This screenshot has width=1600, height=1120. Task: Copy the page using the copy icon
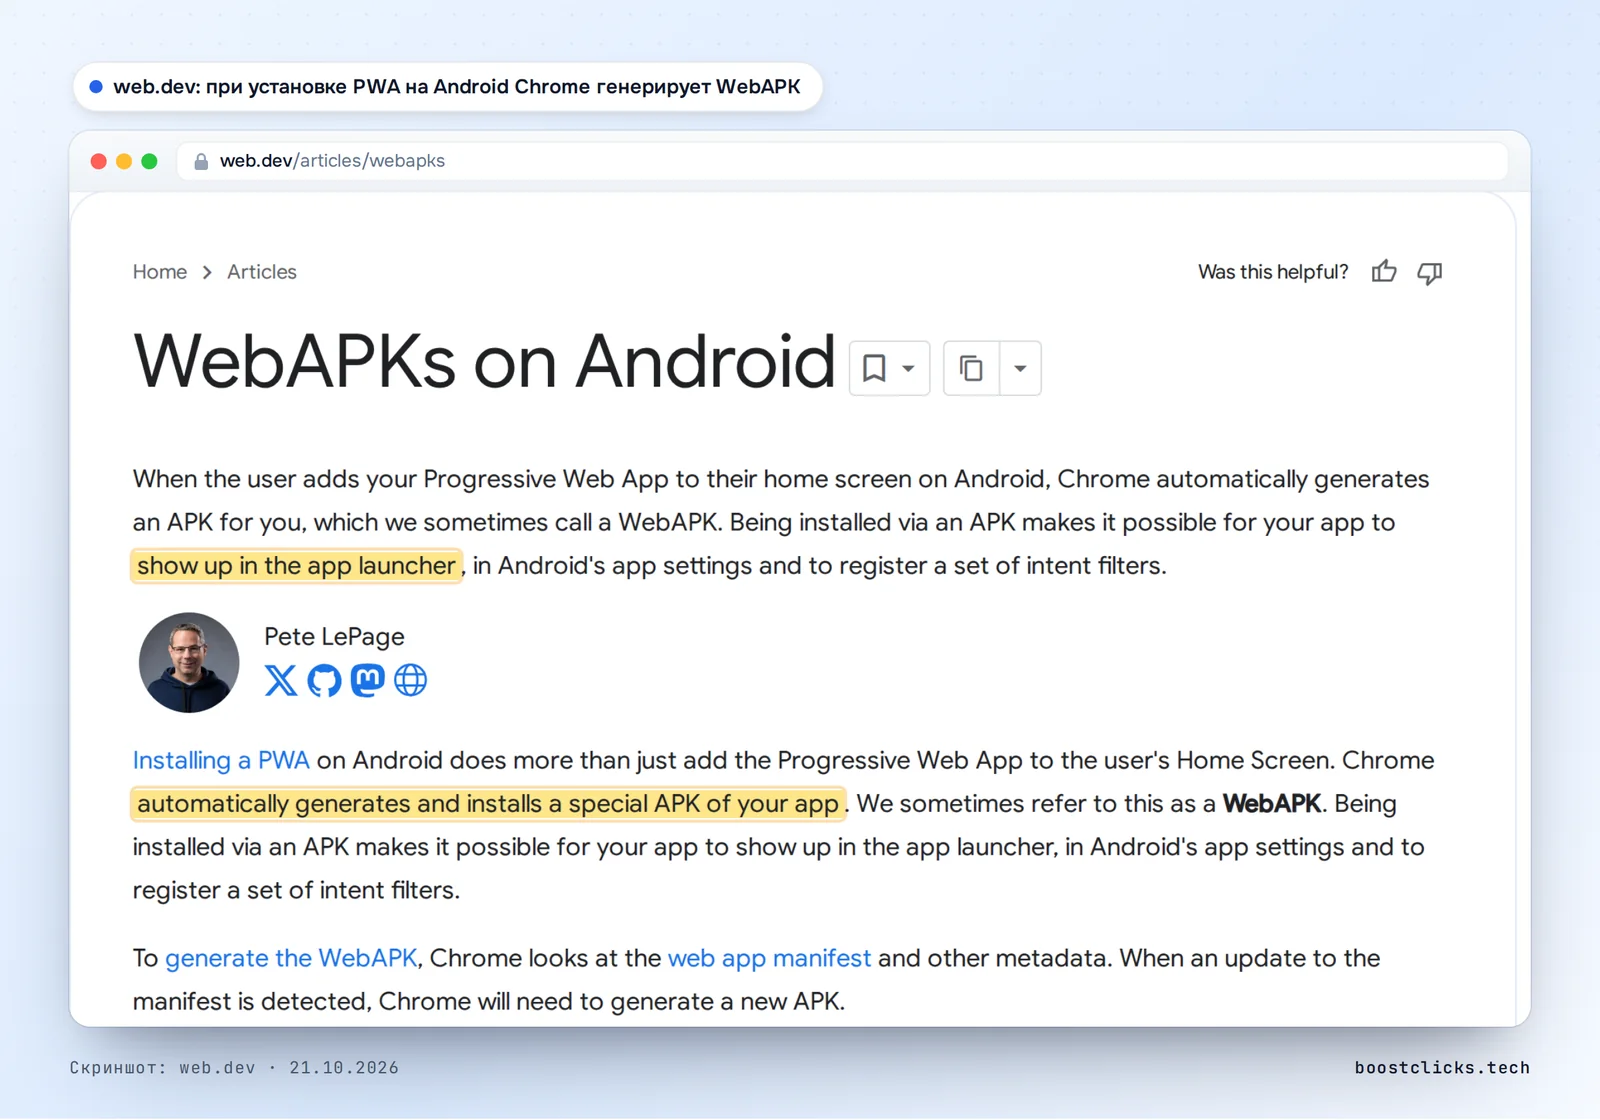971,368
